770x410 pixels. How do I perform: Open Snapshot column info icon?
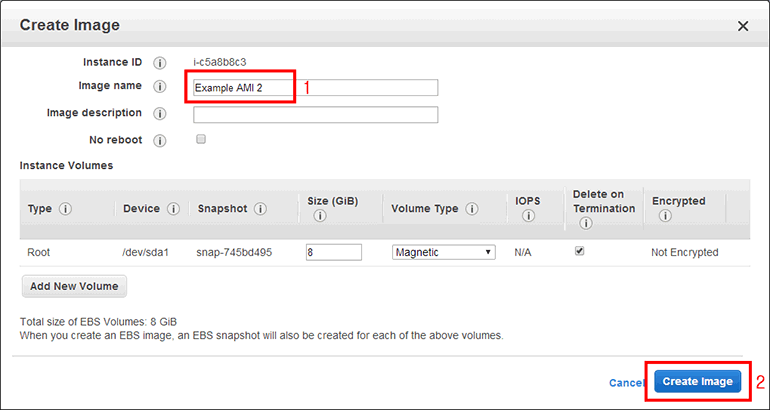pyautogui.click(x=260, y=209)
